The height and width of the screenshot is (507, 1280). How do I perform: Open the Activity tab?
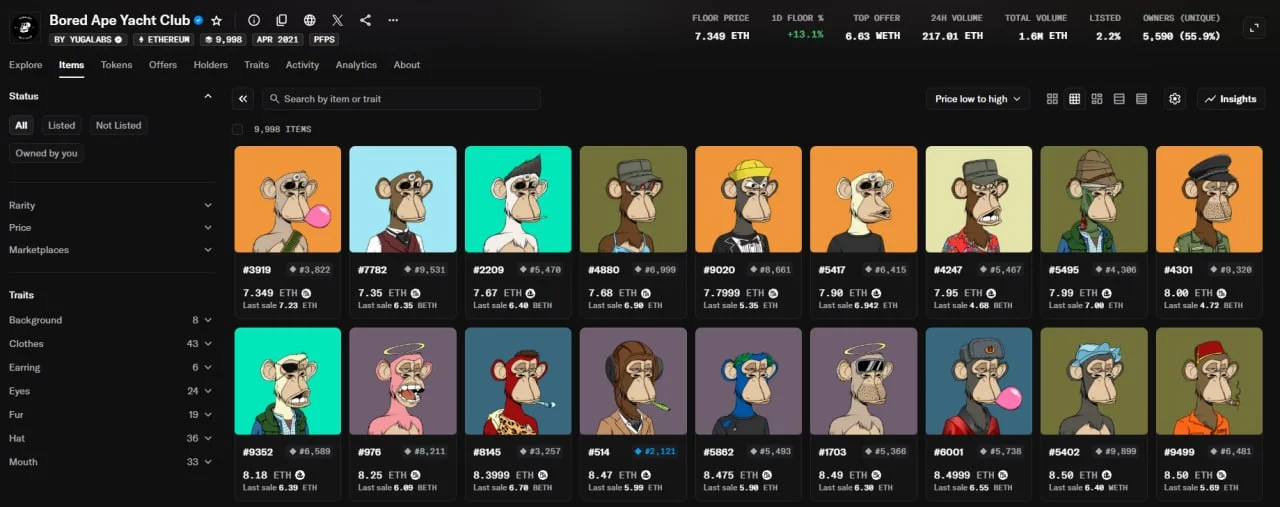[302, 65]
